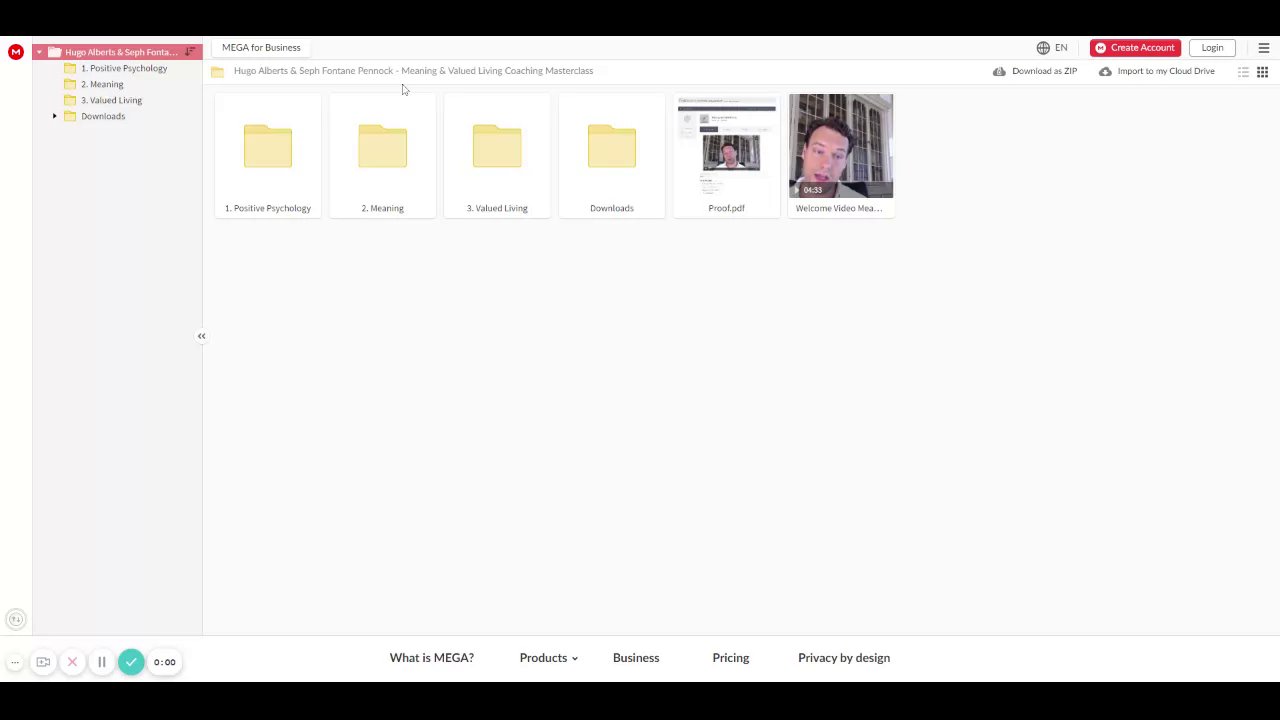Open the Pricing footer link

[731, 658]
